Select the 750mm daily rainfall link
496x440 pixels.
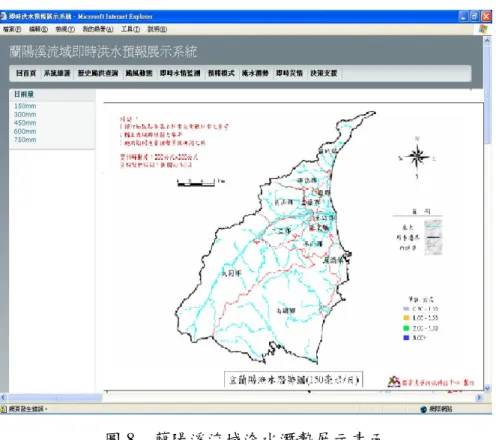point(25,140)
